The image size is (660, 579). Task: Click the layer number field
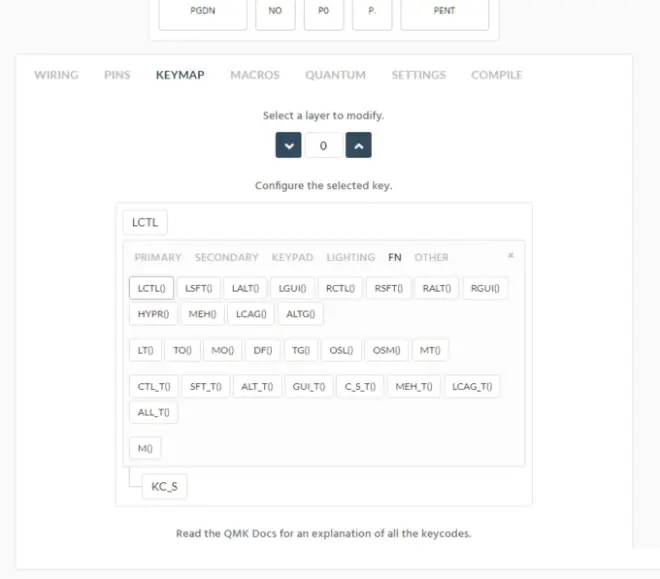coord(323,146)
